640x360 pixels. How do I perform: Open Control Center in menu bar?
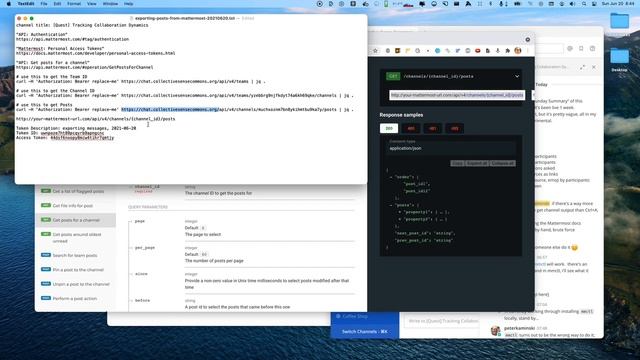click(594, 4)
